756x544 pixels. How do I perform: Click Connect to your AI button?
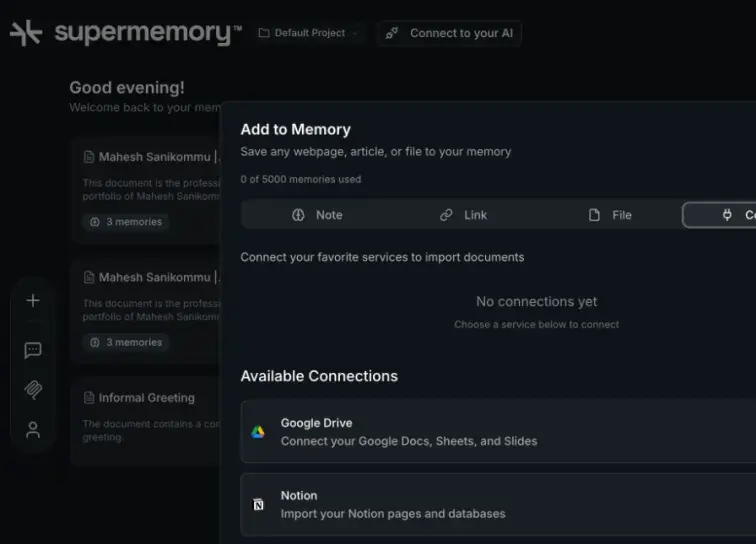coord(449,33)
